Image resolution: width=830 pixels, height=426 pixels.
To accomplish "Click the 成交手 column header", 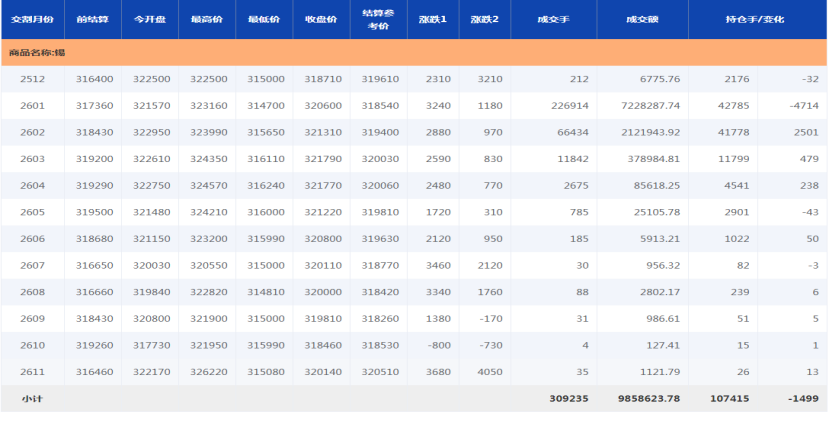I will click(x=552, y=19).
